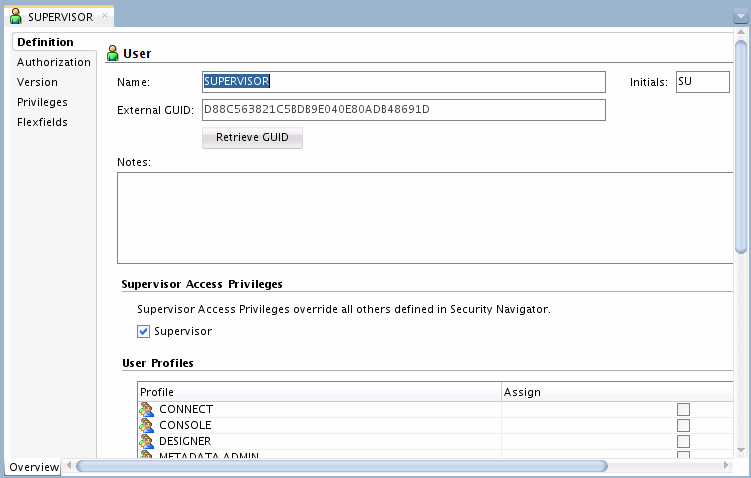The width and height of the screenshot is (751, 478).
Task: Switch to the Authorization tab
Action: [x=54, y=62]
